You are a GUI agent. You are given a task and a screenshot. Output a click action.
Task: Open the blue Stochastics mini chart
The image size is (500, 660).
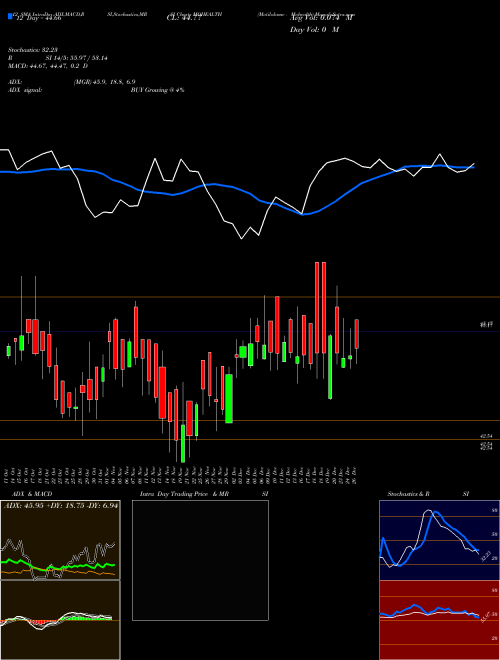(x=439, y=540)
